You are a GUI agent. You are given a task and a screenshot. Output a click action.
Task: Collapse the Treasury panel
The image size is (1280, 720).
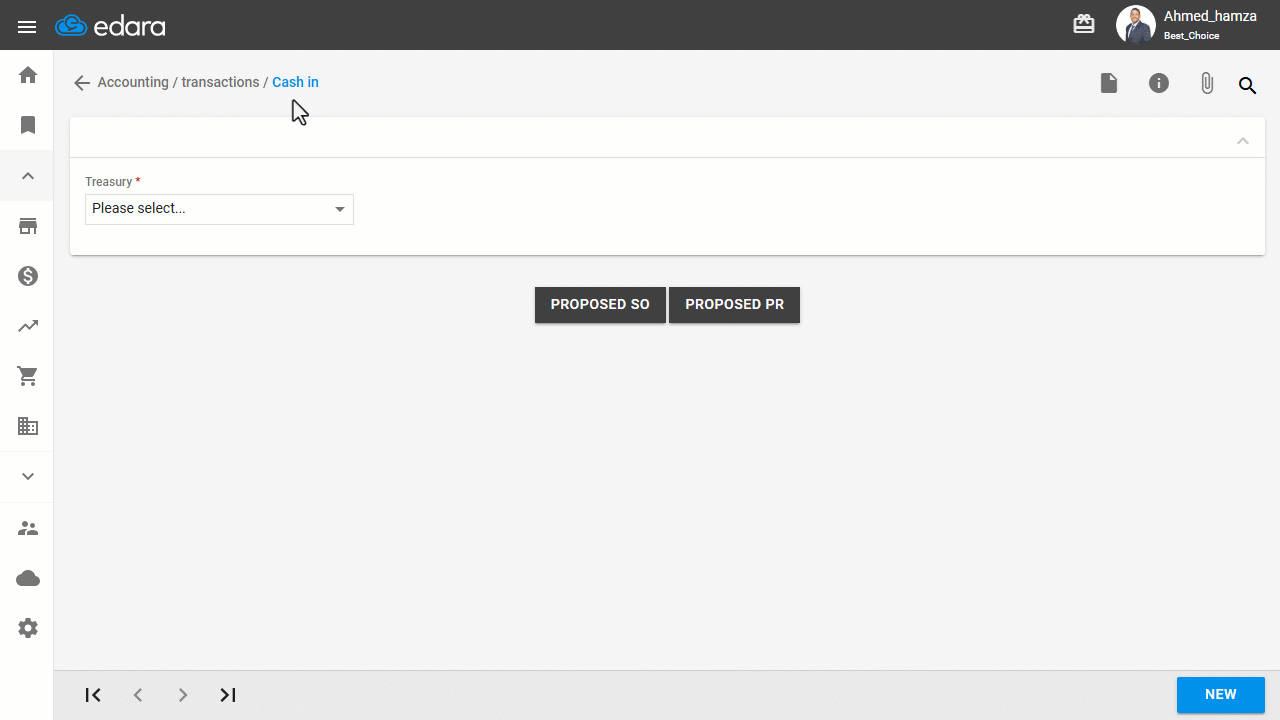click(x=1243, y=140)
